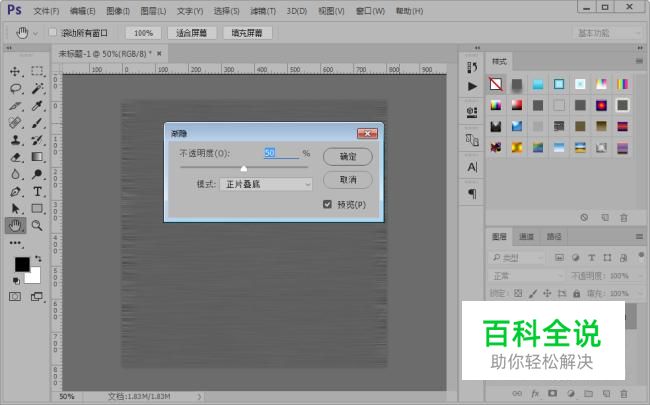Open the 文件(F) menu

46,11
